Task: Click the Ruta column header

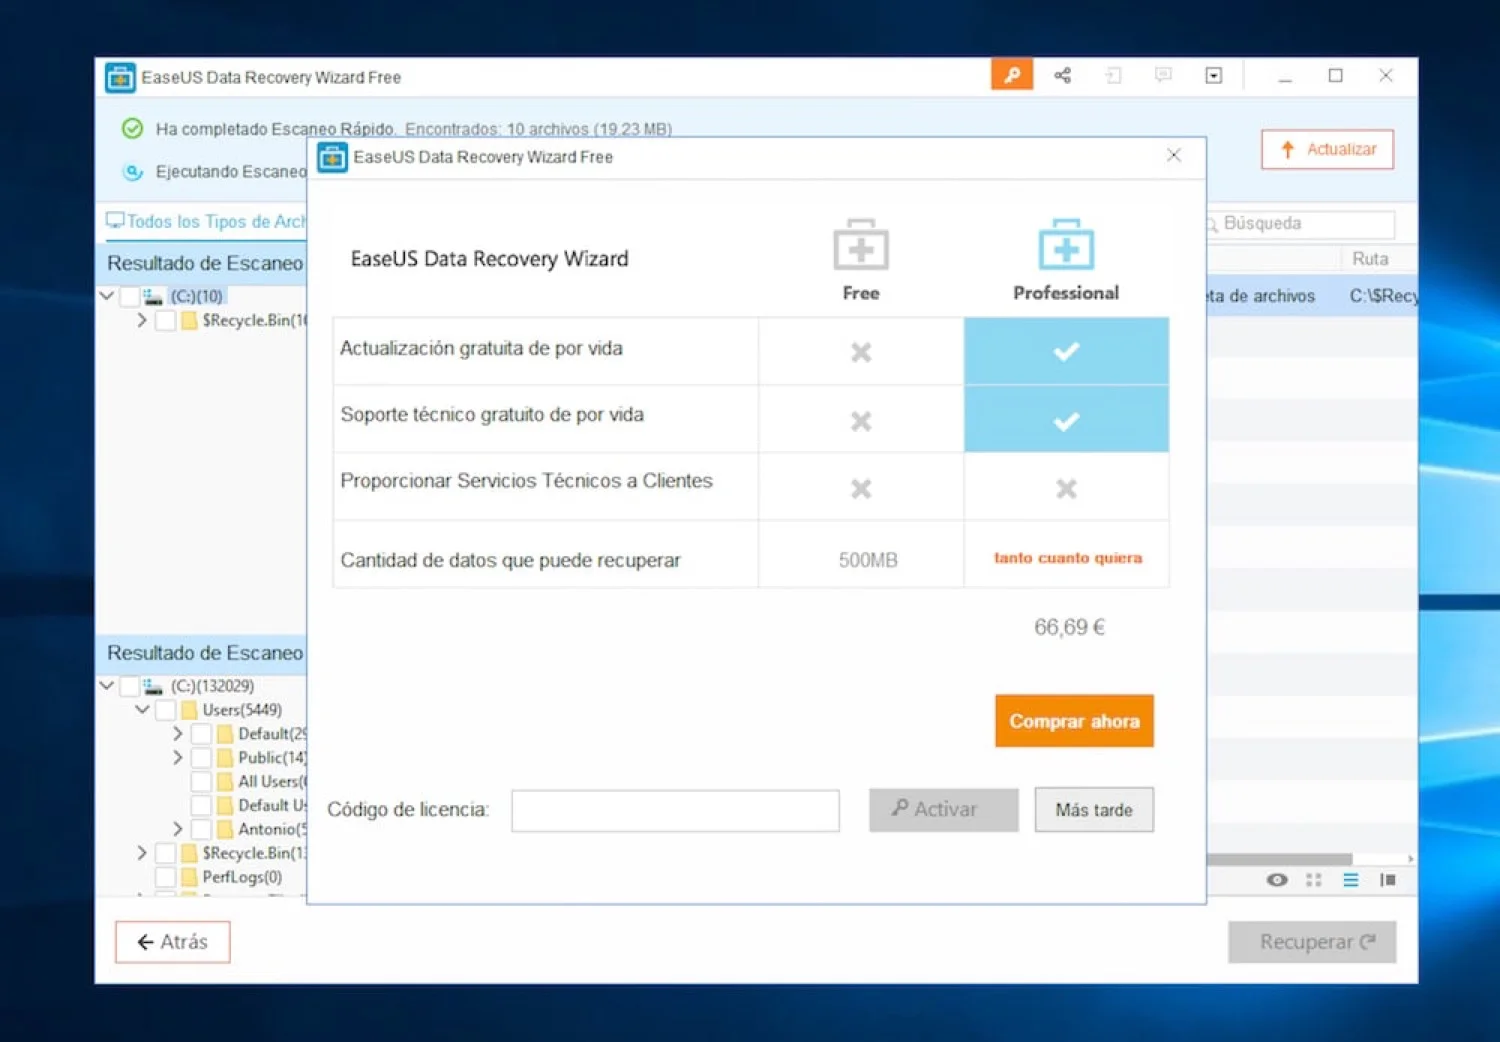Action: tap(1370, 258)
